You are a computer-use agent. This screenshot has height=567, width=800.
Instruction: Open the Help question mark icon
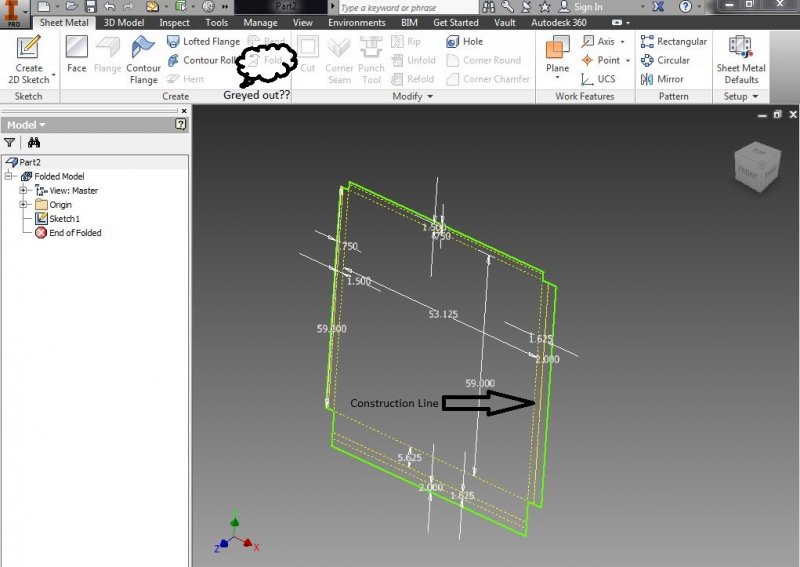click(x=686, y=7)
